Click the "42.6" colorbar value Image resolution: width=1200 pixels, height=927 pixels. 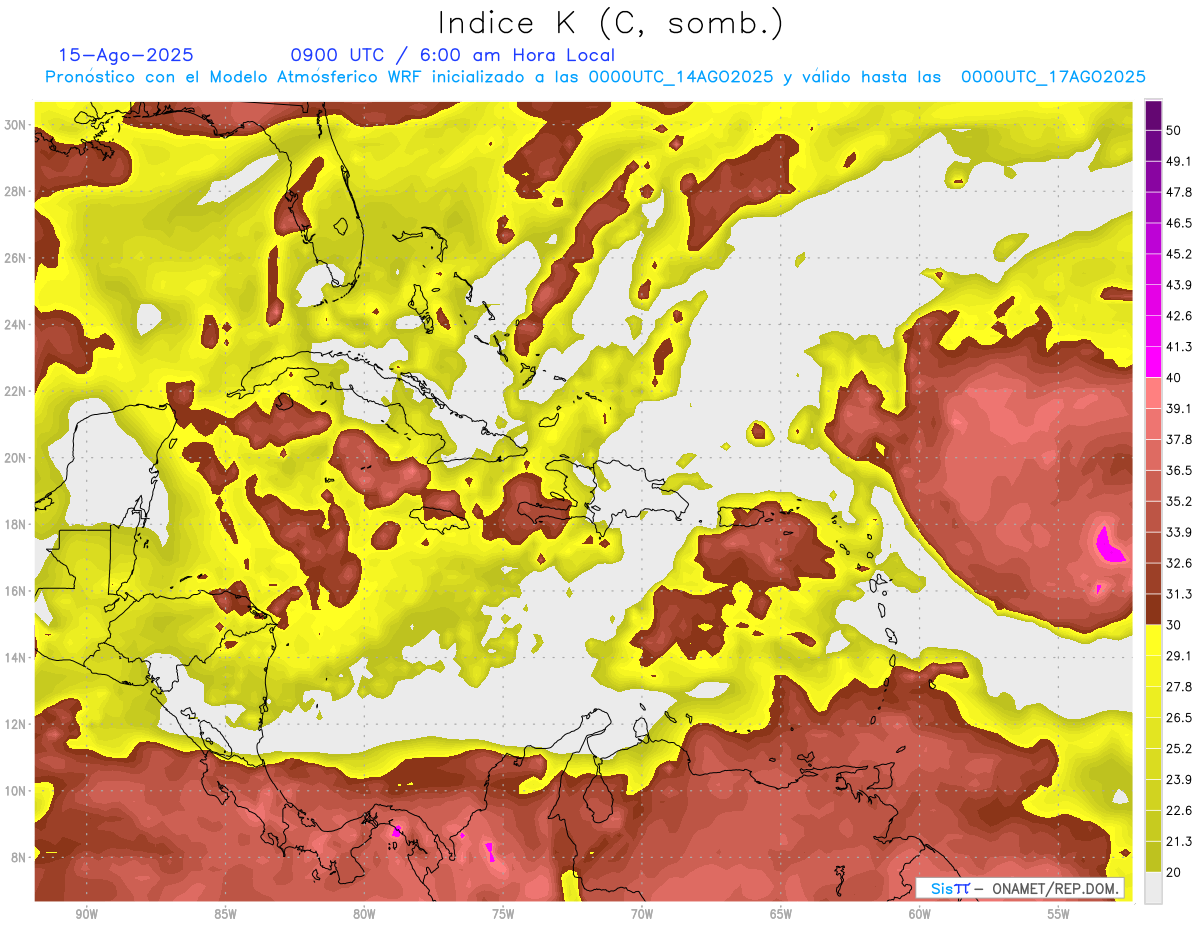1178,316
